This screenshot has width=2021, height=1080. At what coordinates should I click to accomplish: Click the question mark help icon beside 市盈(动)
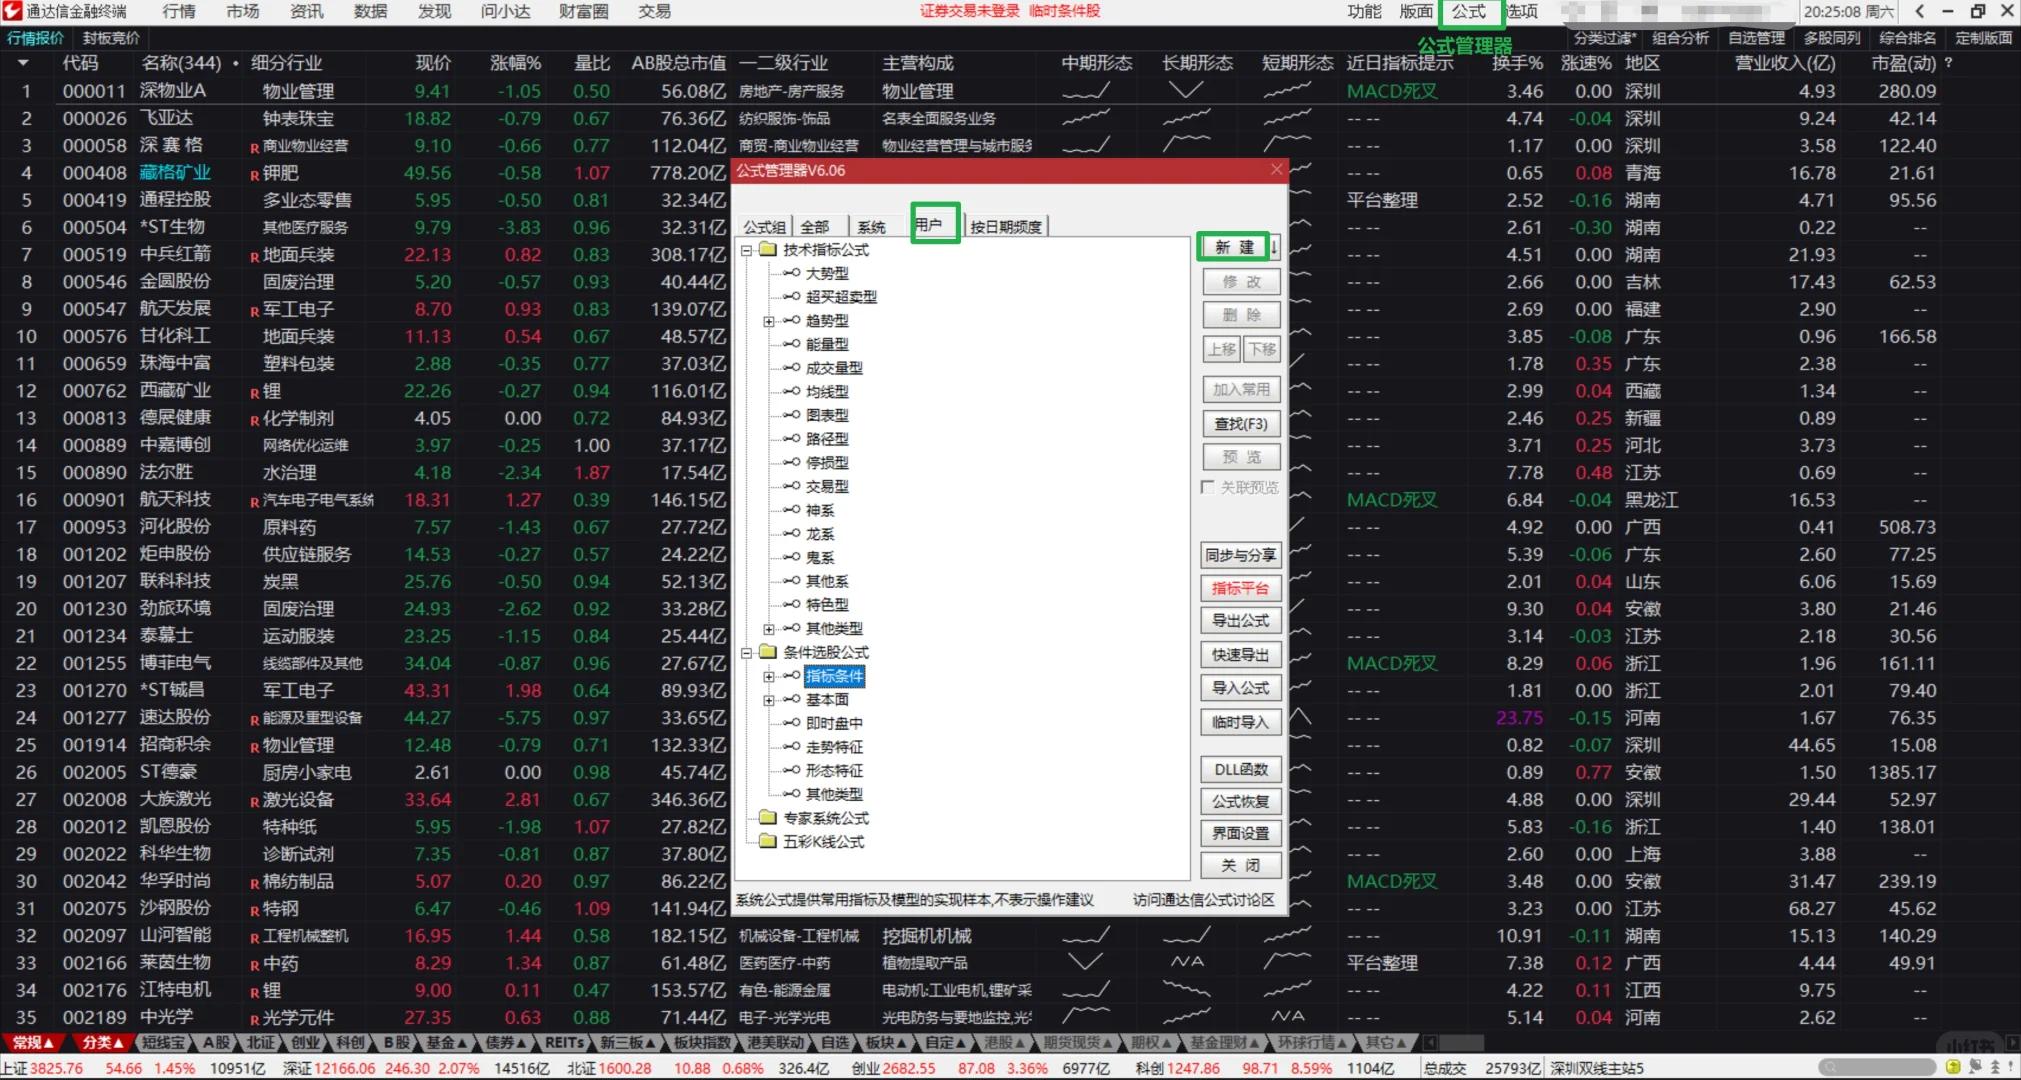coord(1948,63)
